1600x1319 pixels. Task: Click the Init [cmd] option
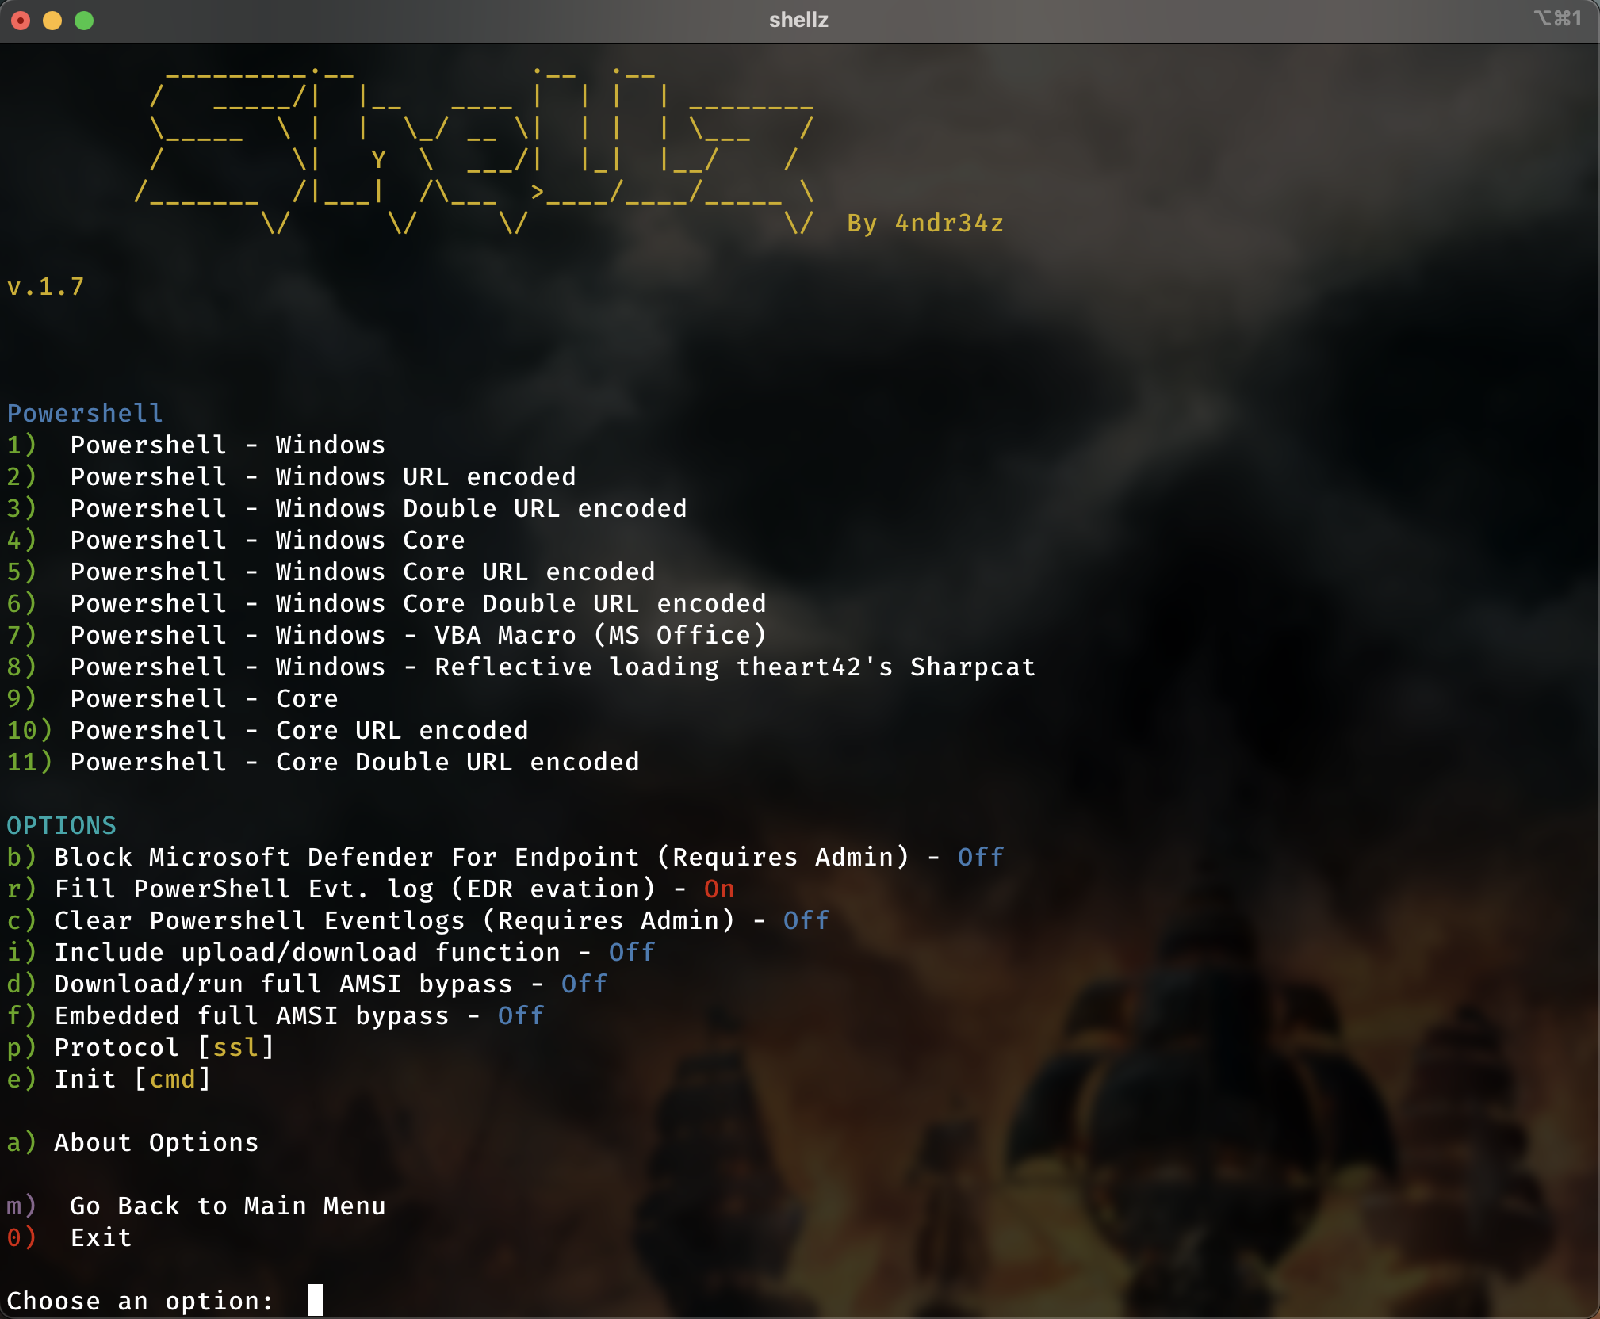coord(109,1080)
